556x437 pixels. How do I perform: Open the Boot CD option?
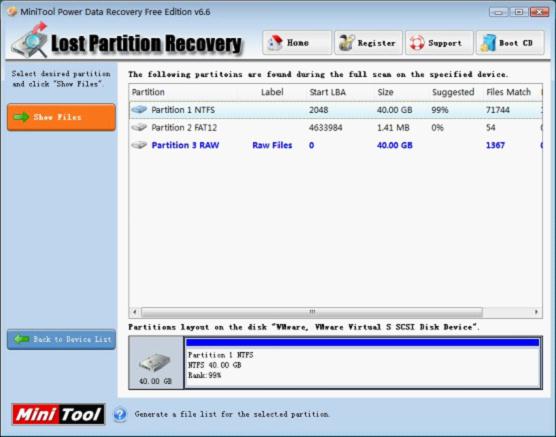[510, 43]
